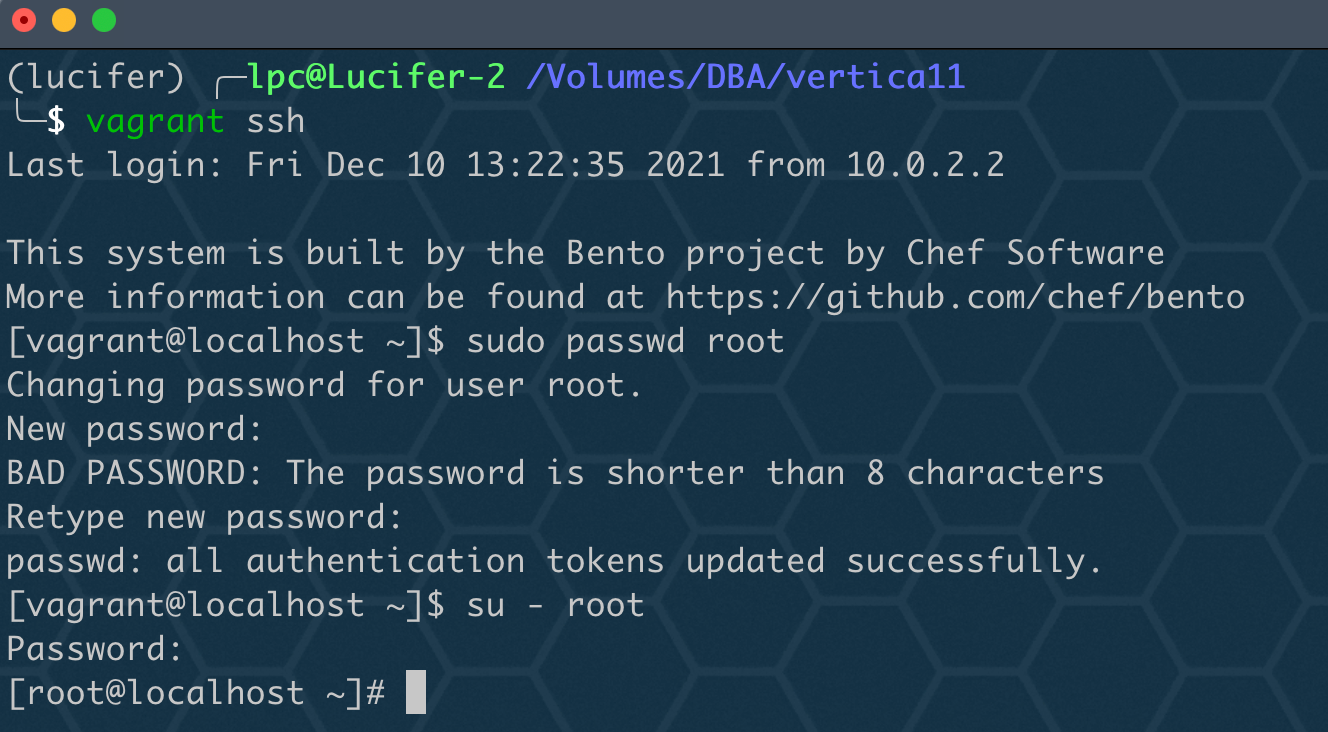Click the red close window button
The height and width of the screenshot is (732, 1328).
click(24, 20)
